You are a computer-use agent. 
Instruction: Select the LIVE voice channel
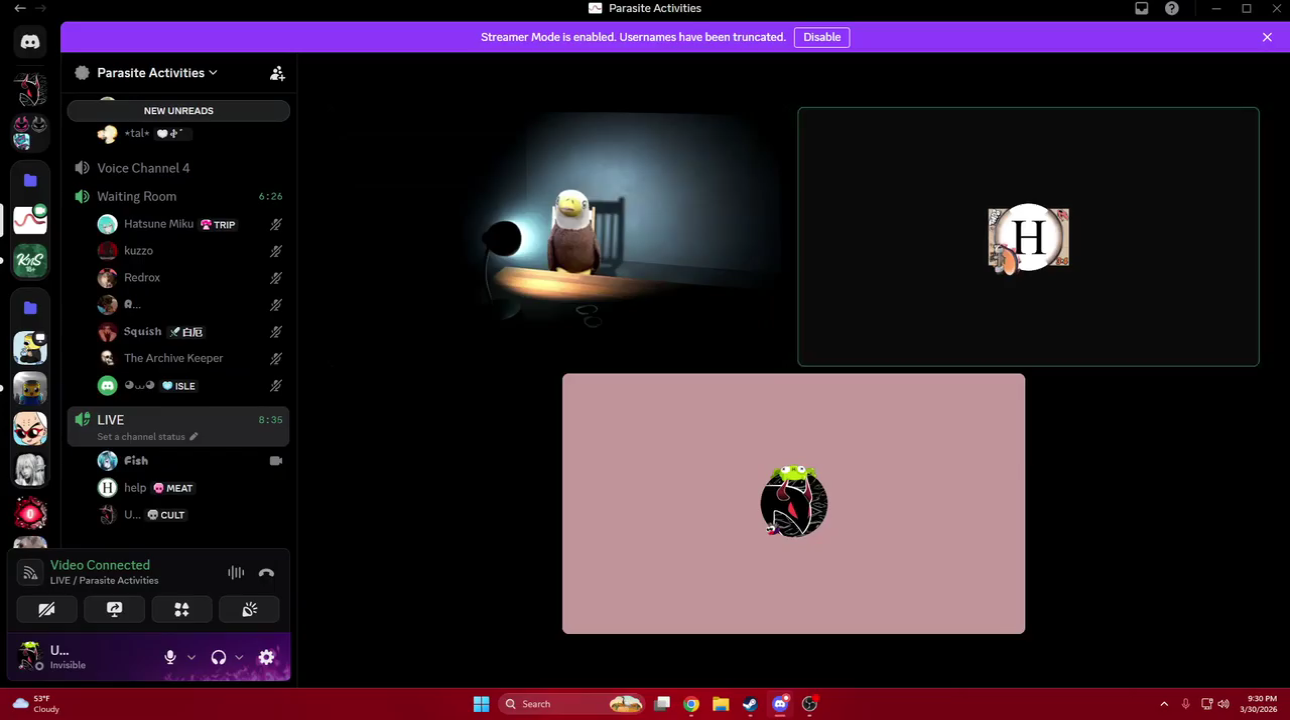pos(178,426)
